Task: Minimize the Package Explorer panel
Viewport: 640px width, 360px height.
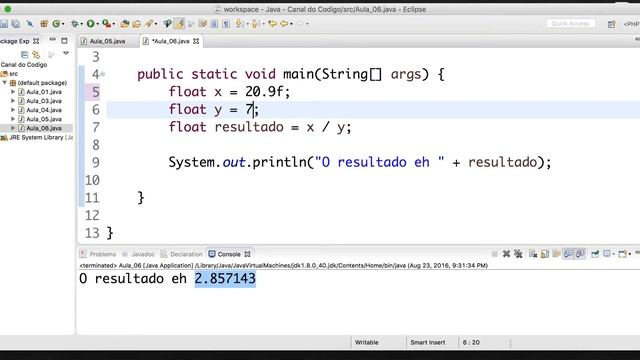Action: point(52,40)
